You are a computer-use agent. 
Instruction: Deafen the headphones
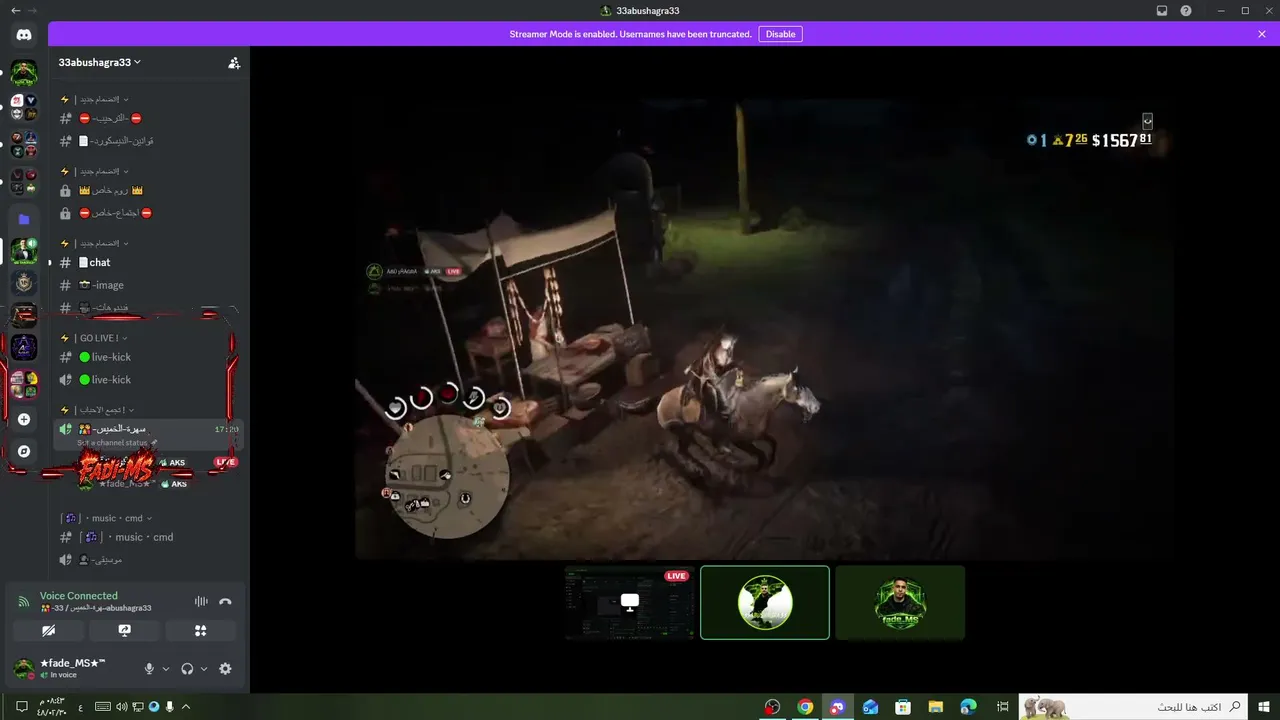[x=187, y=669]
